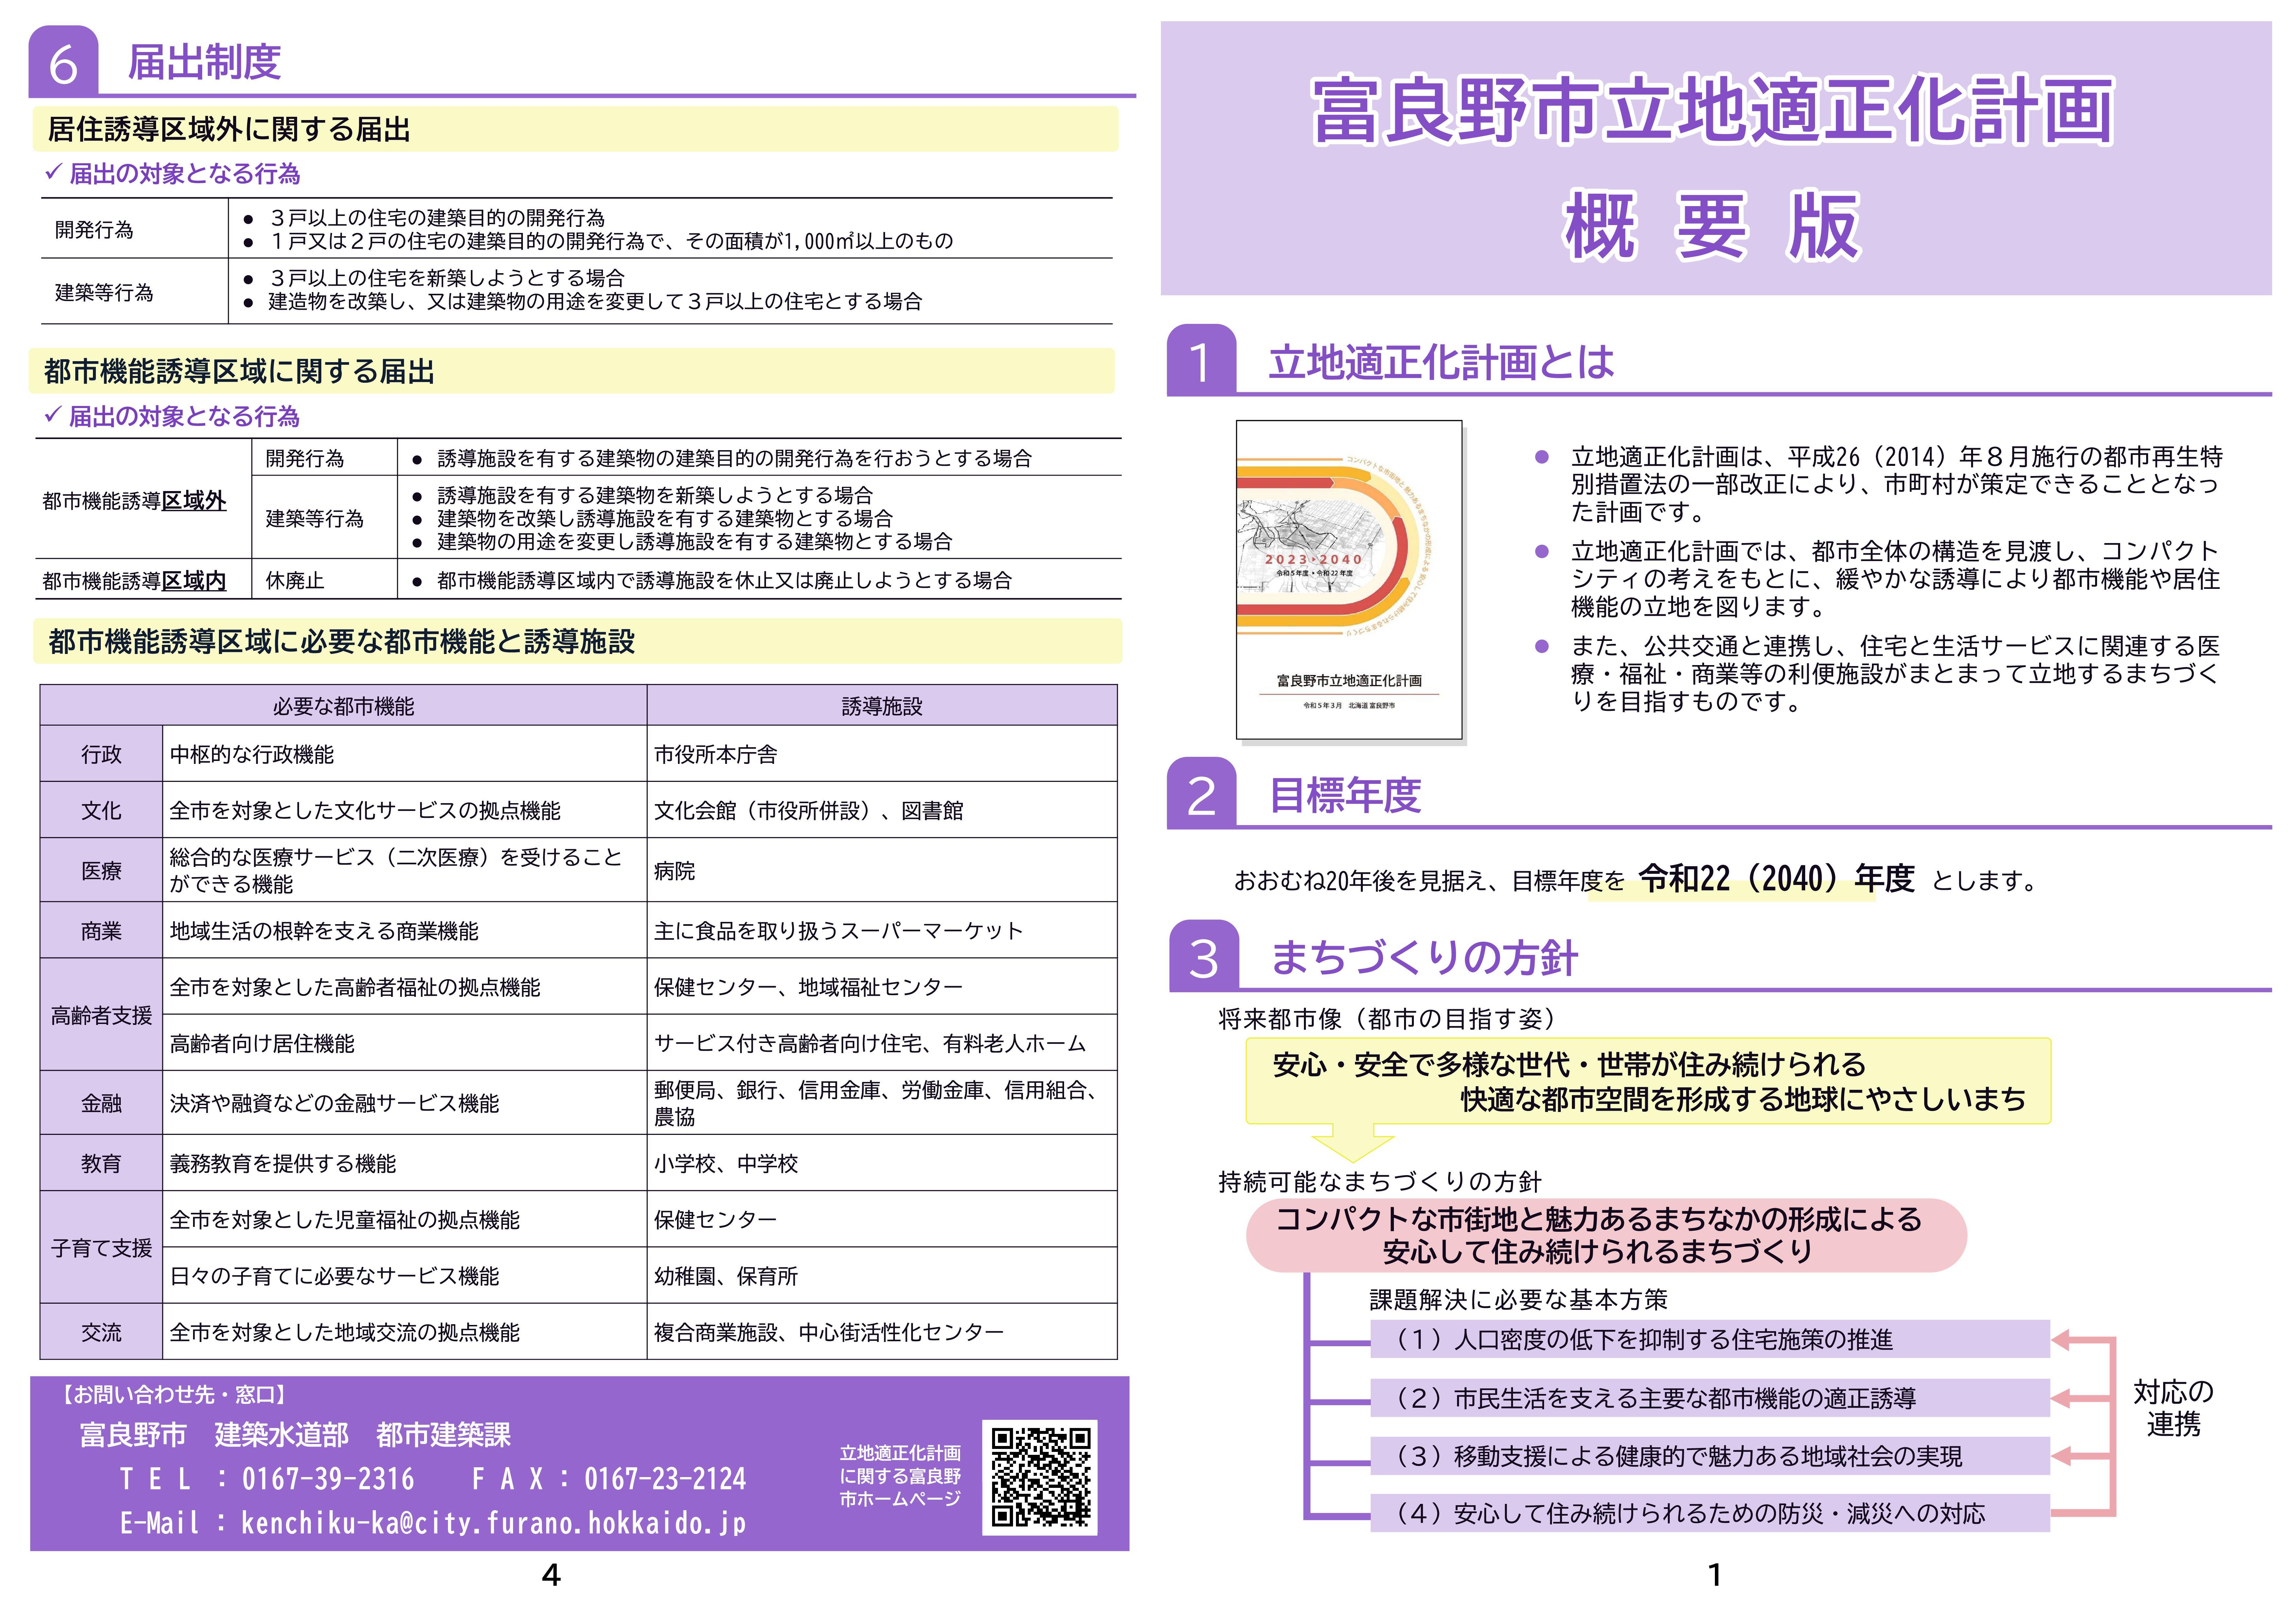Click the 教育 row label

101,1163
